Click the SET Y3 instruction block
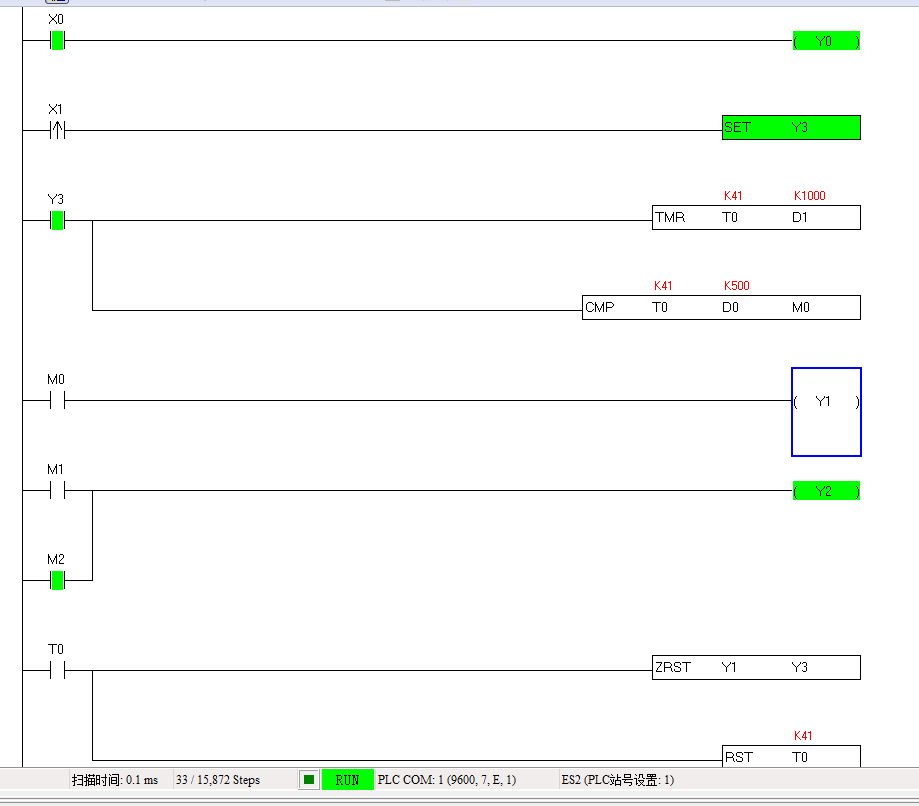 (x=790, y=128)
